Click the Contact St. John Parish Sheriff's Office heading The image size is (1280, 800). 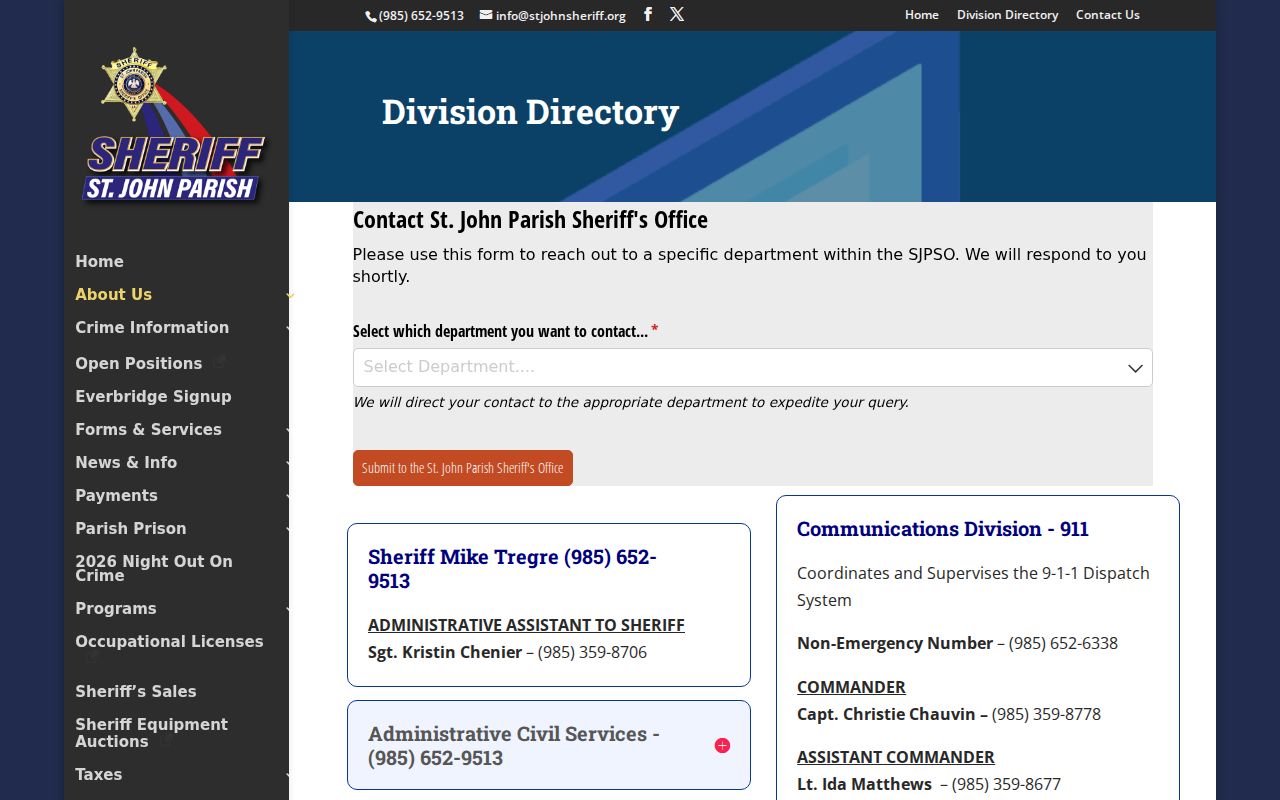point(530,220)
